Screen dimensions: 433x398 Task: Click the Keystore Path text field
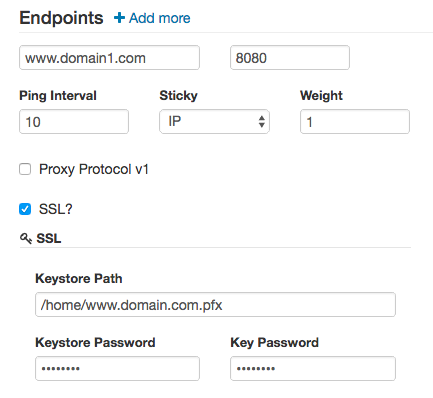pos(215,305)
